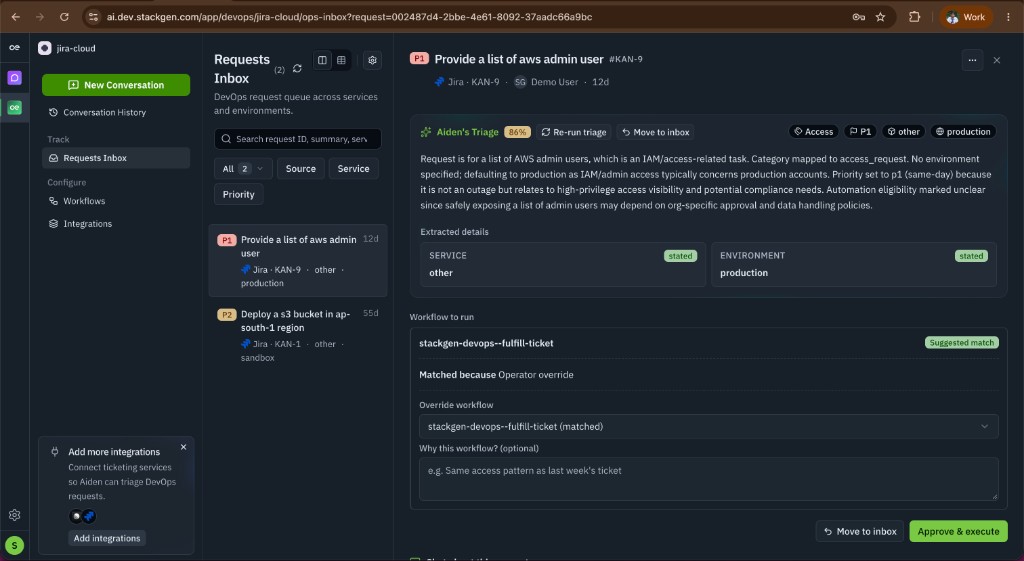Click the Aiden's Triage sparkle icon
The height and width of the screenshot is (561, 1024).
click(x=426, y=132)
